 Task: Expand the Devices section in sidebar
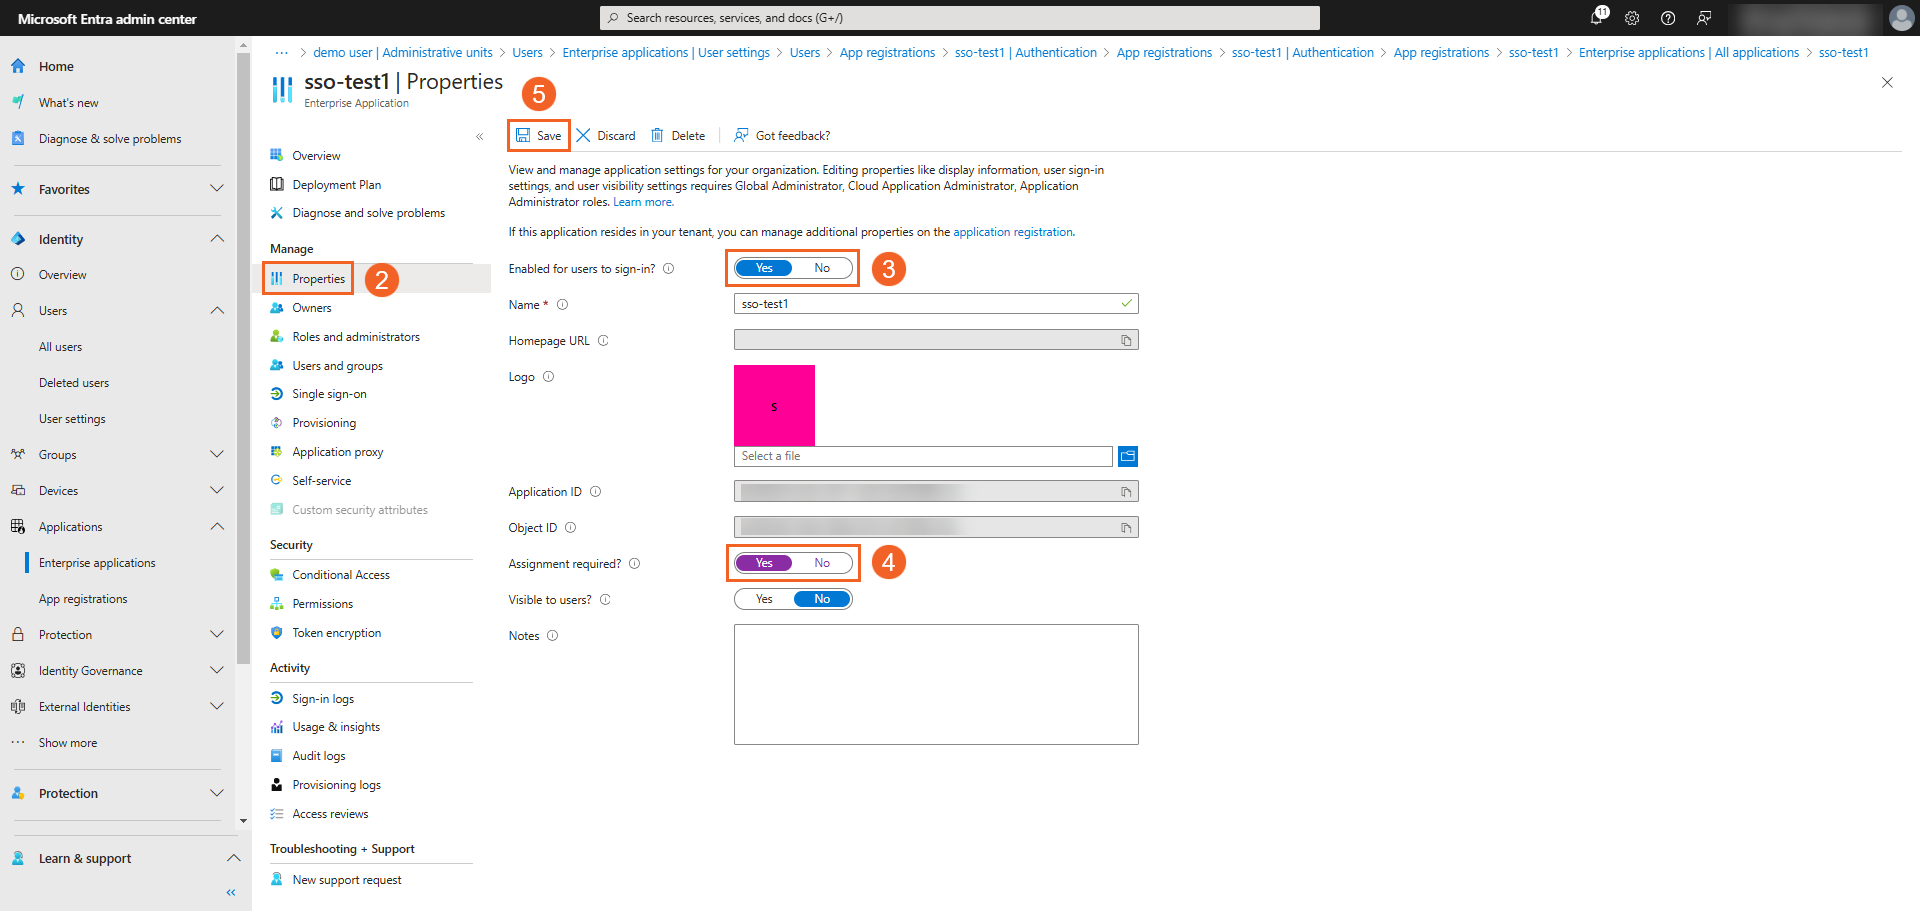click(217, 491)
